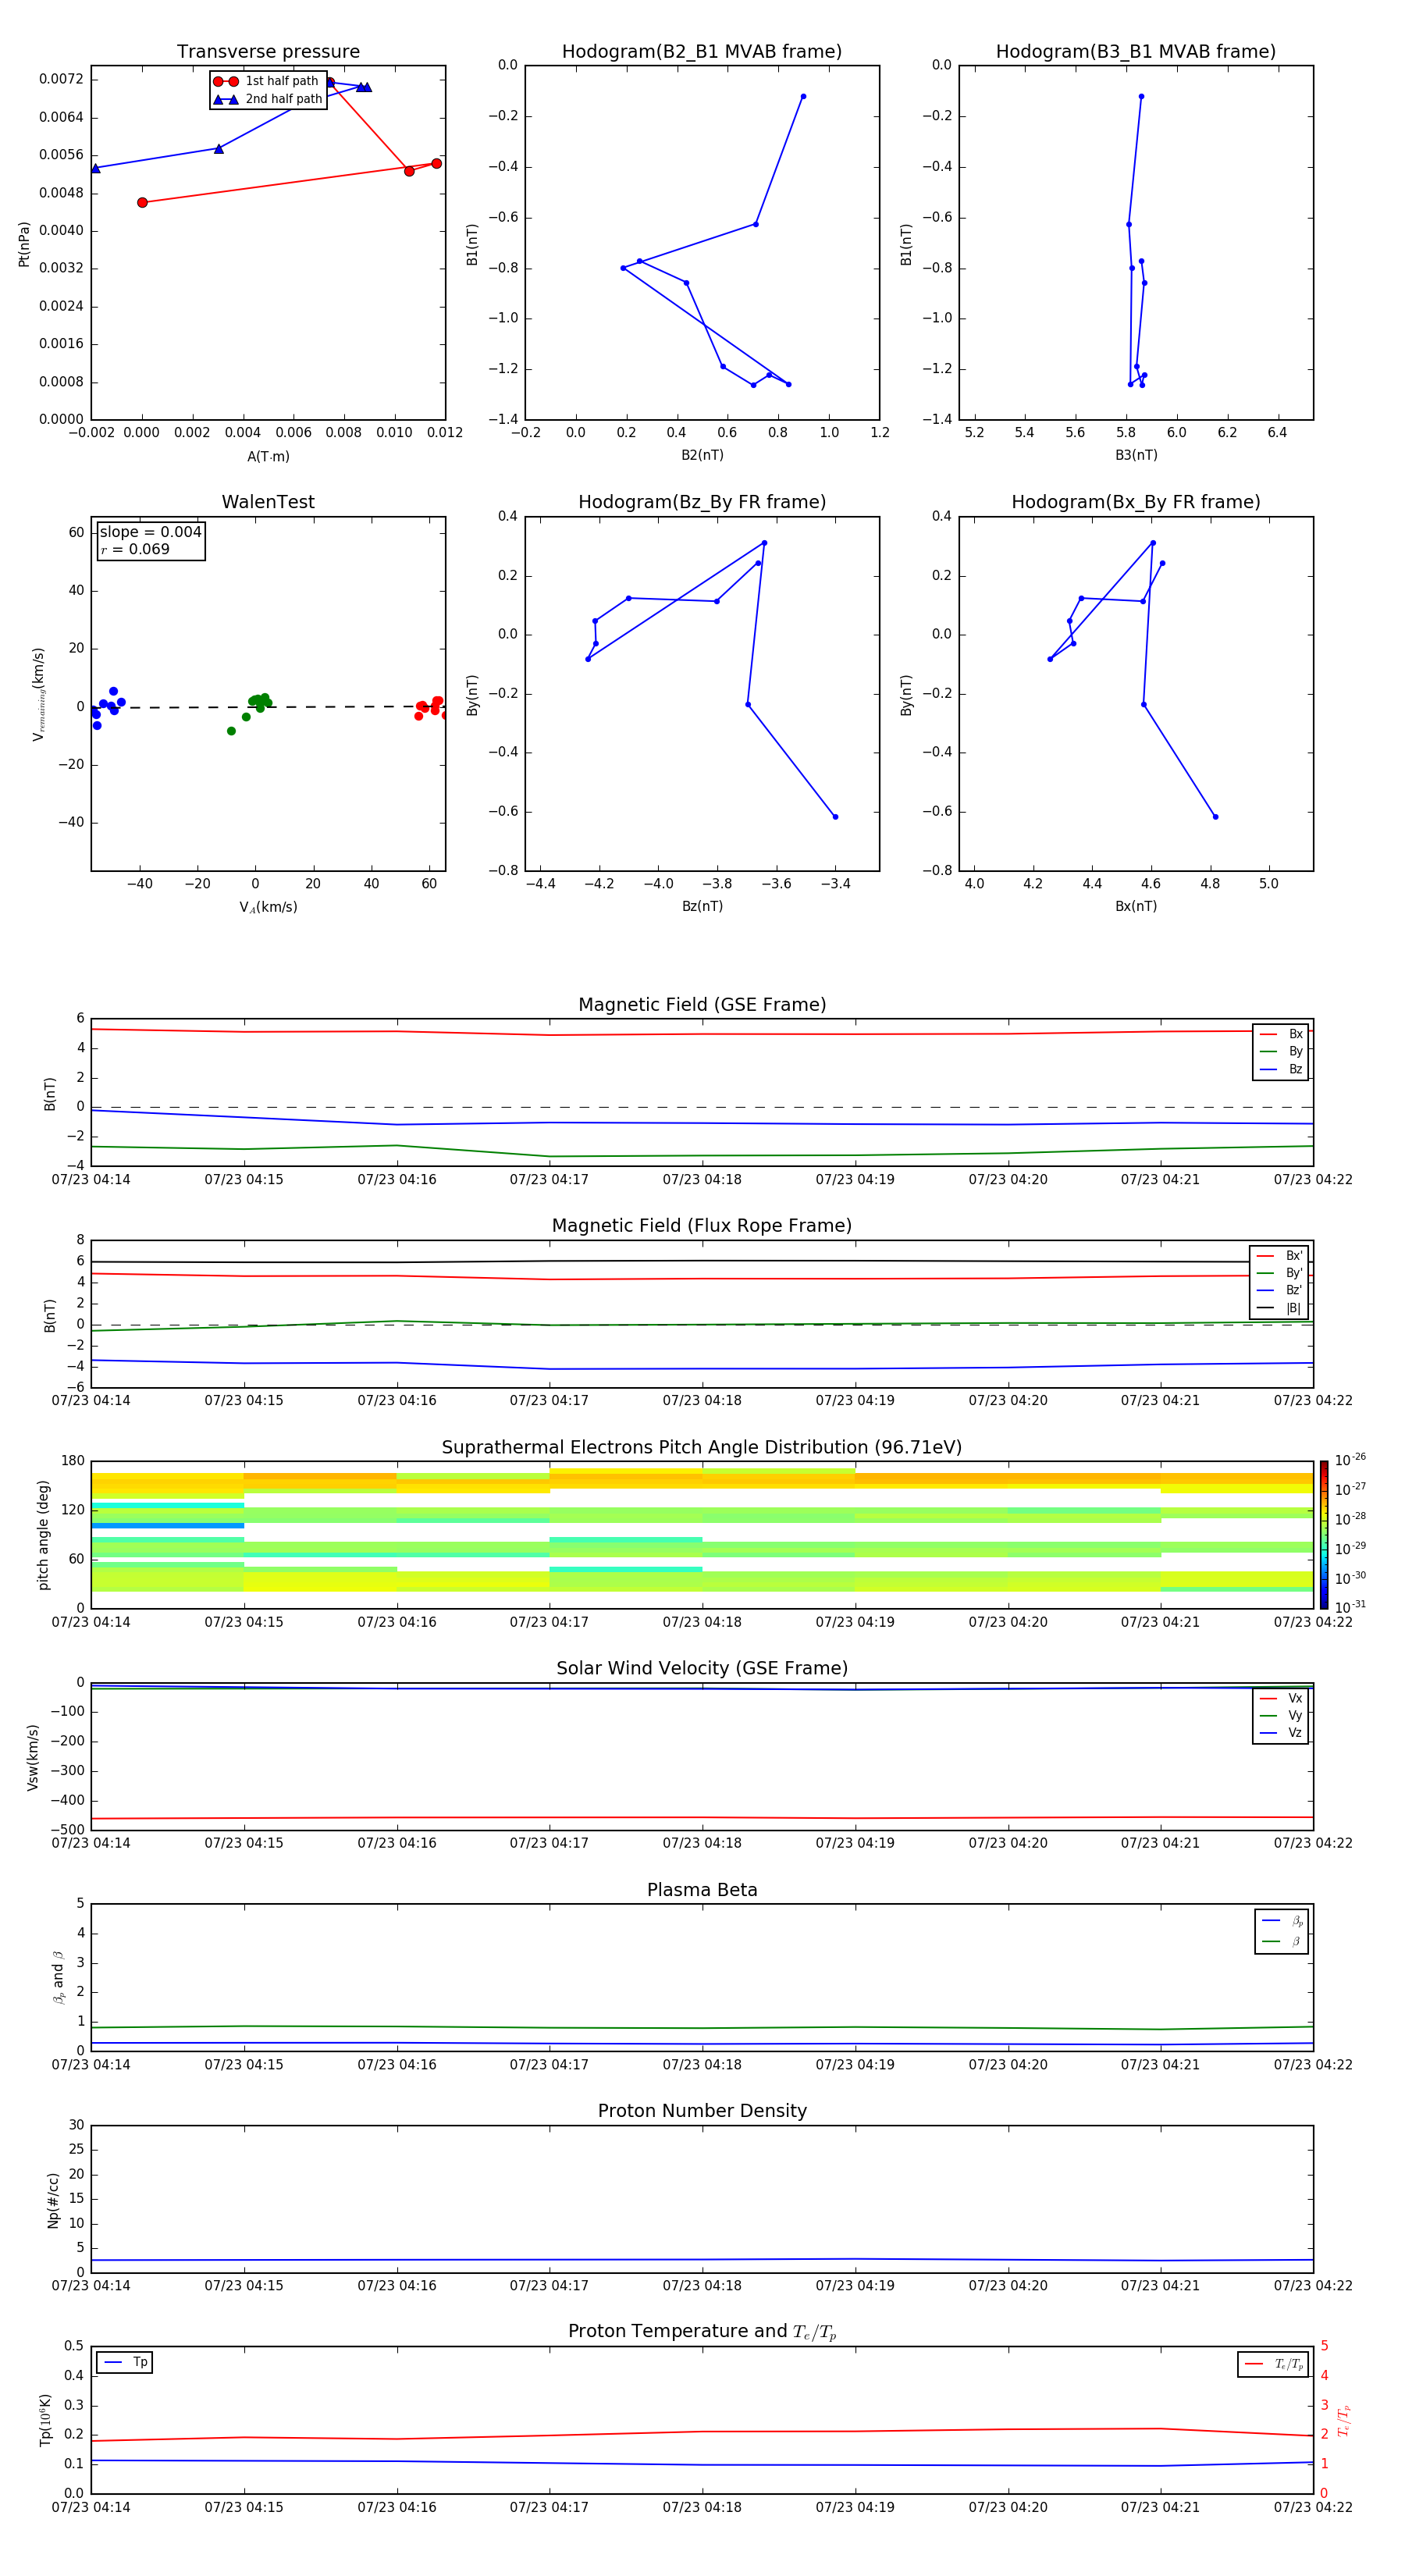This screenshot has height=2576, width=1405.
Task: Click the Vx legend entry
Action: click(1281, 1699)
